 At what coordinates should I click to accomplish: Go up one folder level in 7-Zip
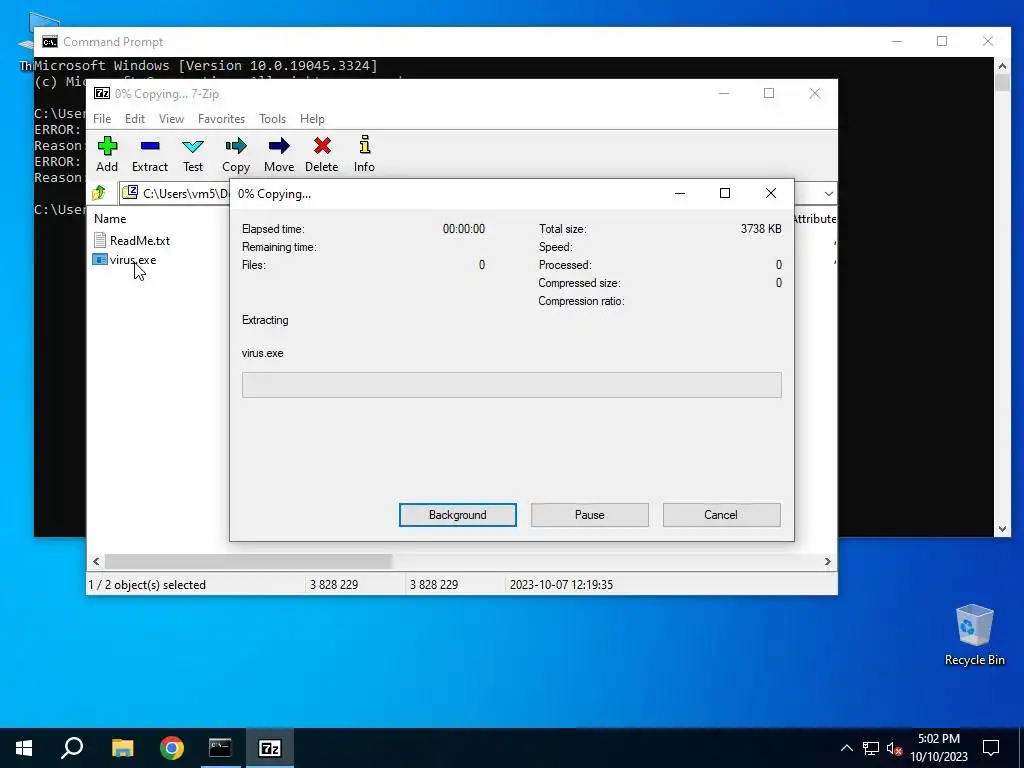click(x=99, y=193)
